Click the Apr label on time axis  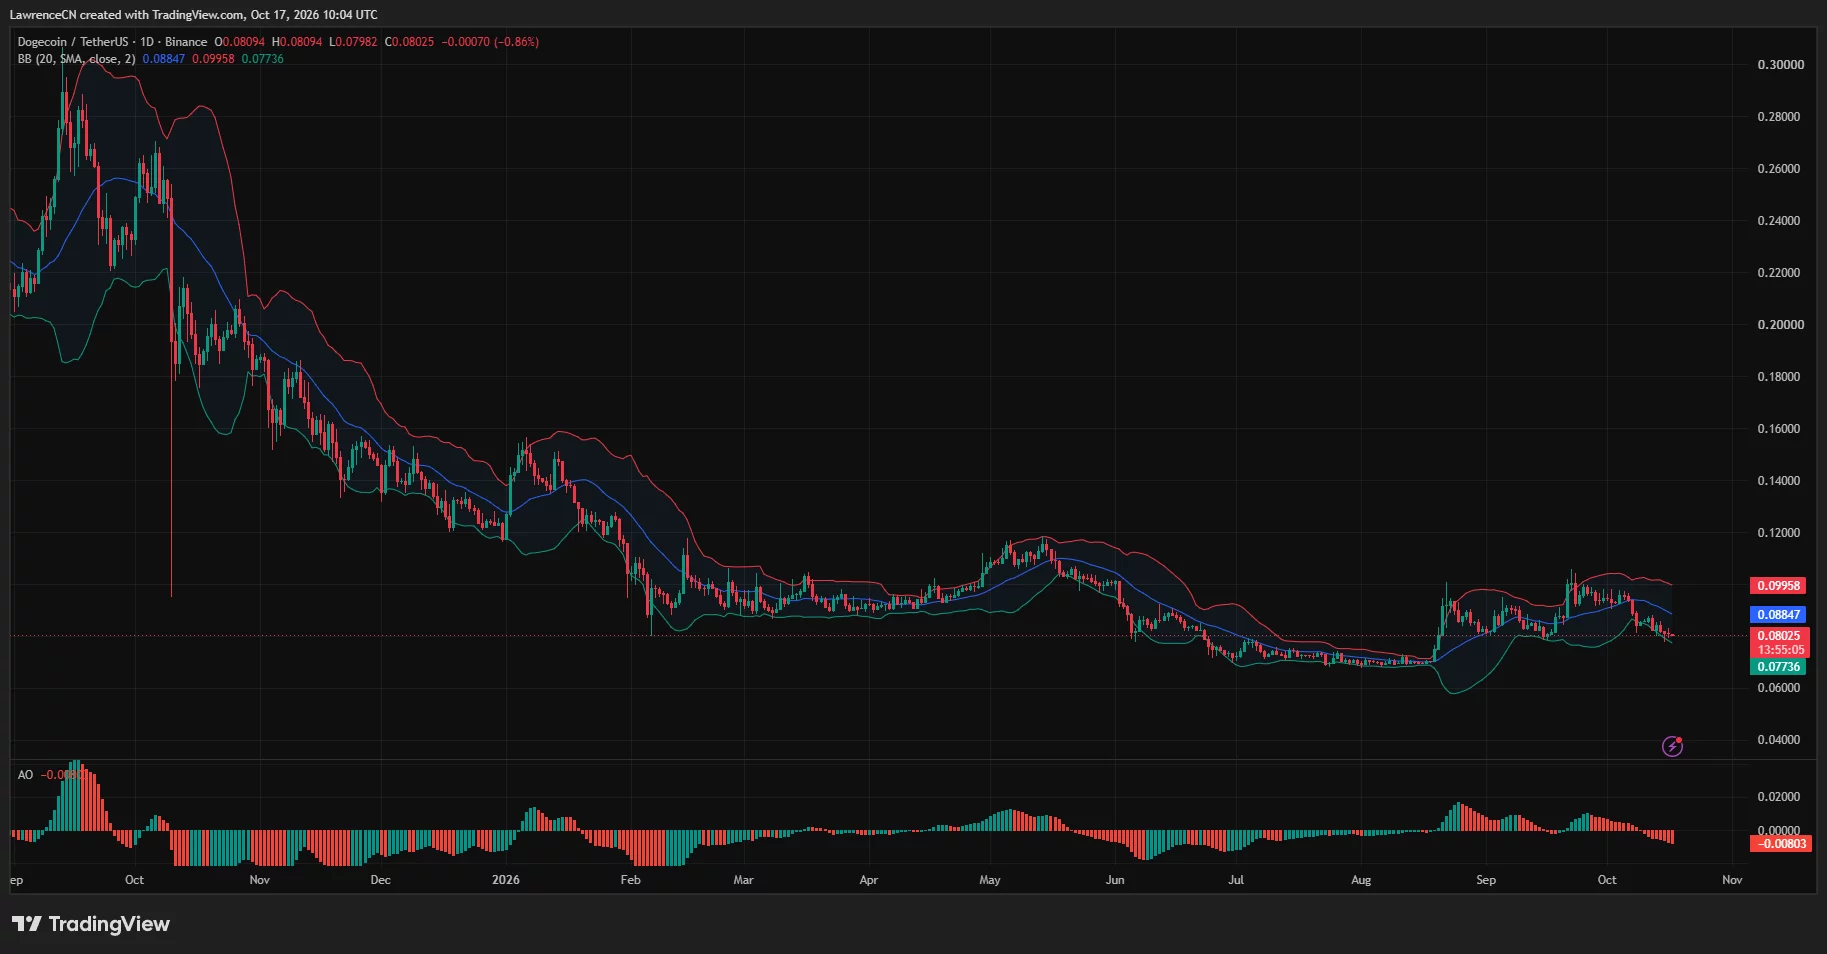(868, 880)
